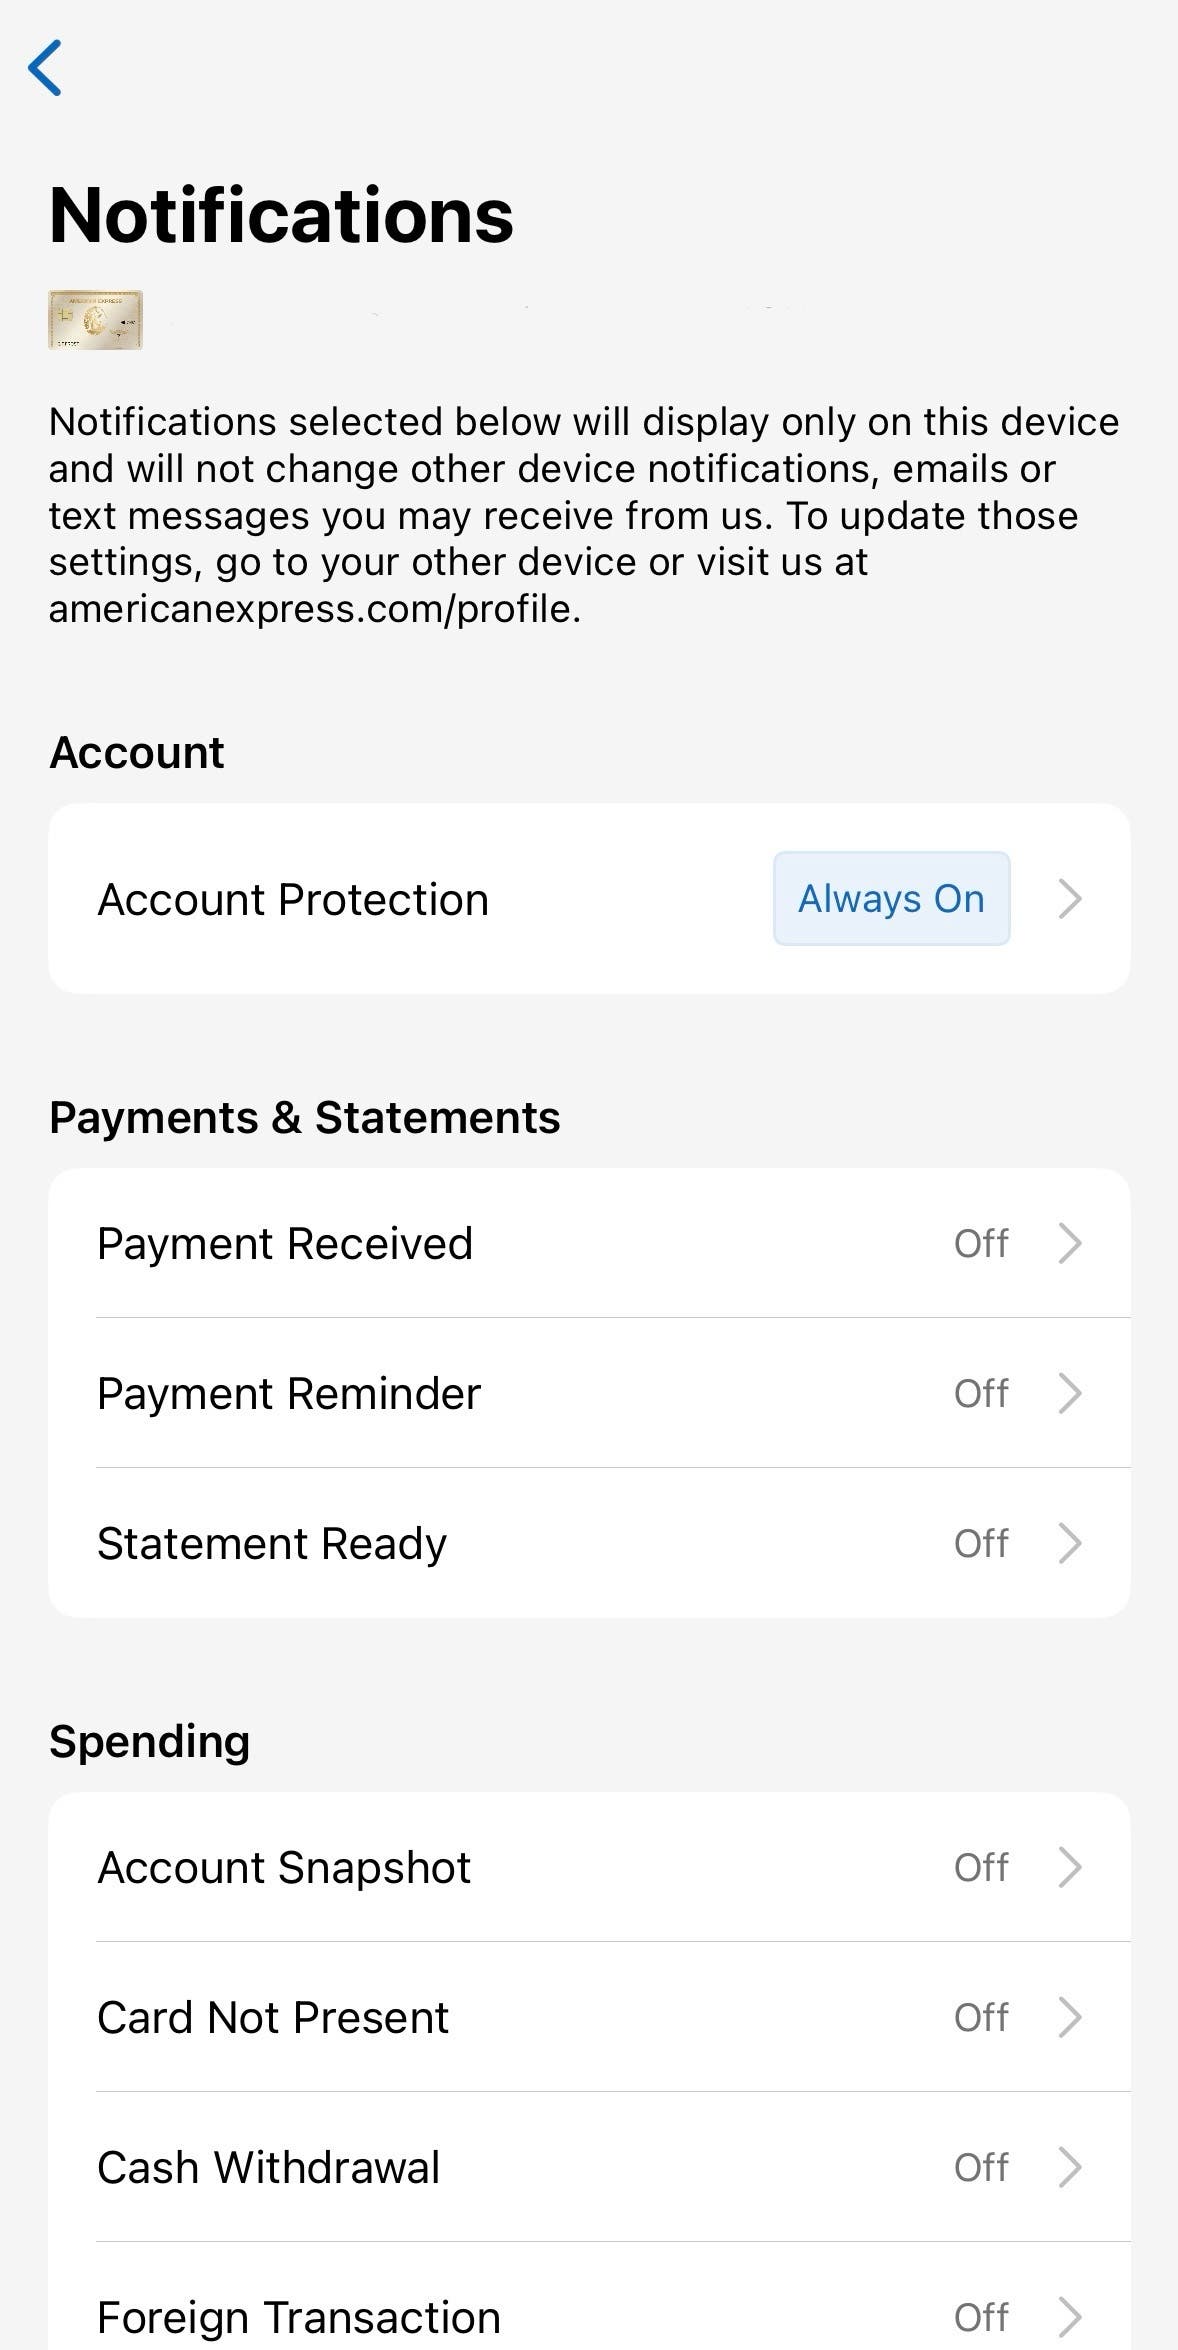Expand the Payment Received chevron
This screenshot has width=1178, height=2350.
click(x=1070, y=1244)
